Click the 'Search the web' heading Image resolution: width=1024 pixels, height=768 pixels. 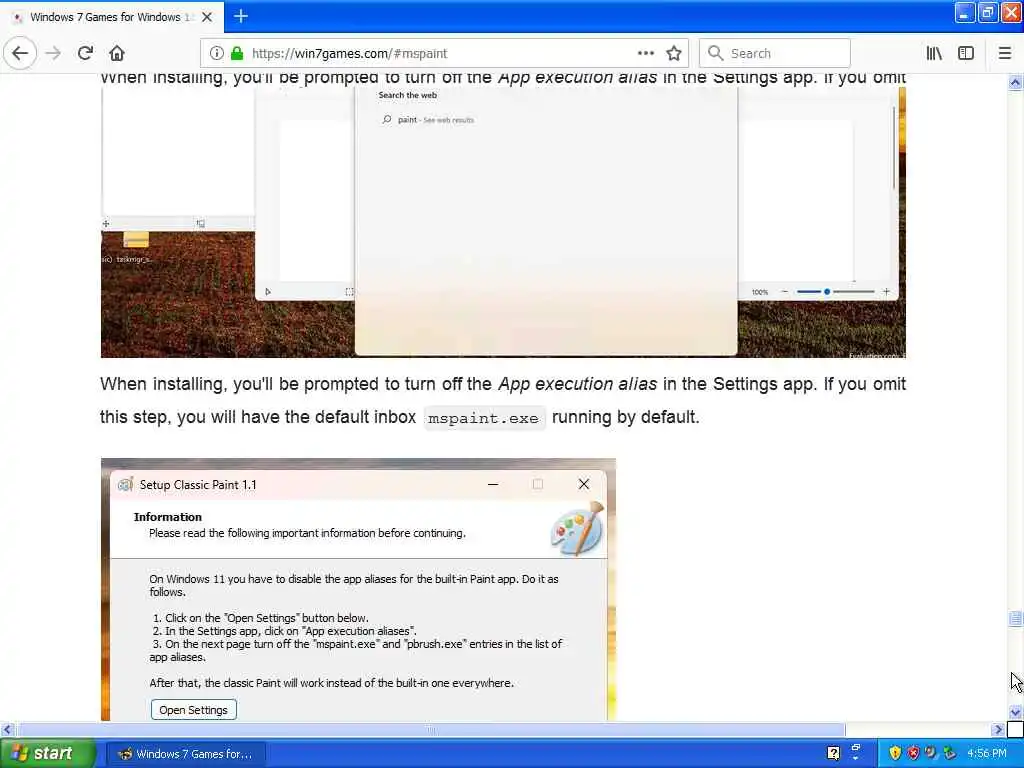tap(408, 95)
